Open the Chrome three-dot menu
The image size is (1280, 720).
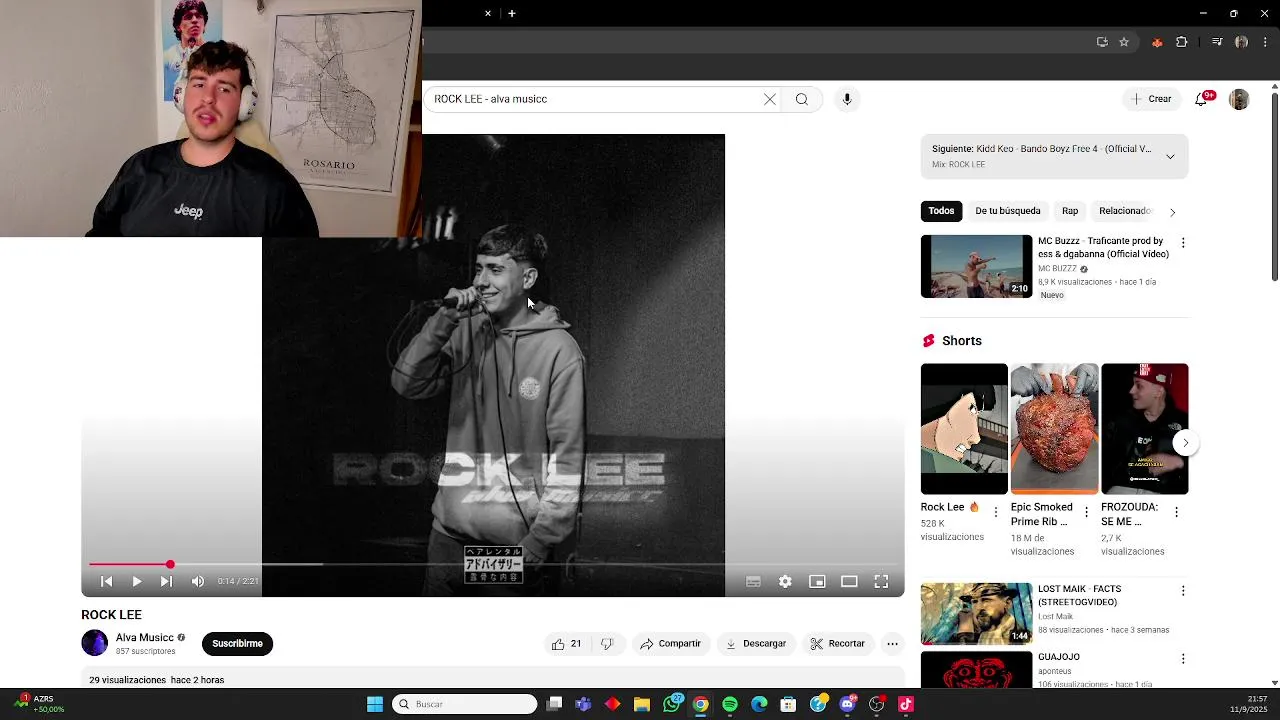coord(1265,42)
